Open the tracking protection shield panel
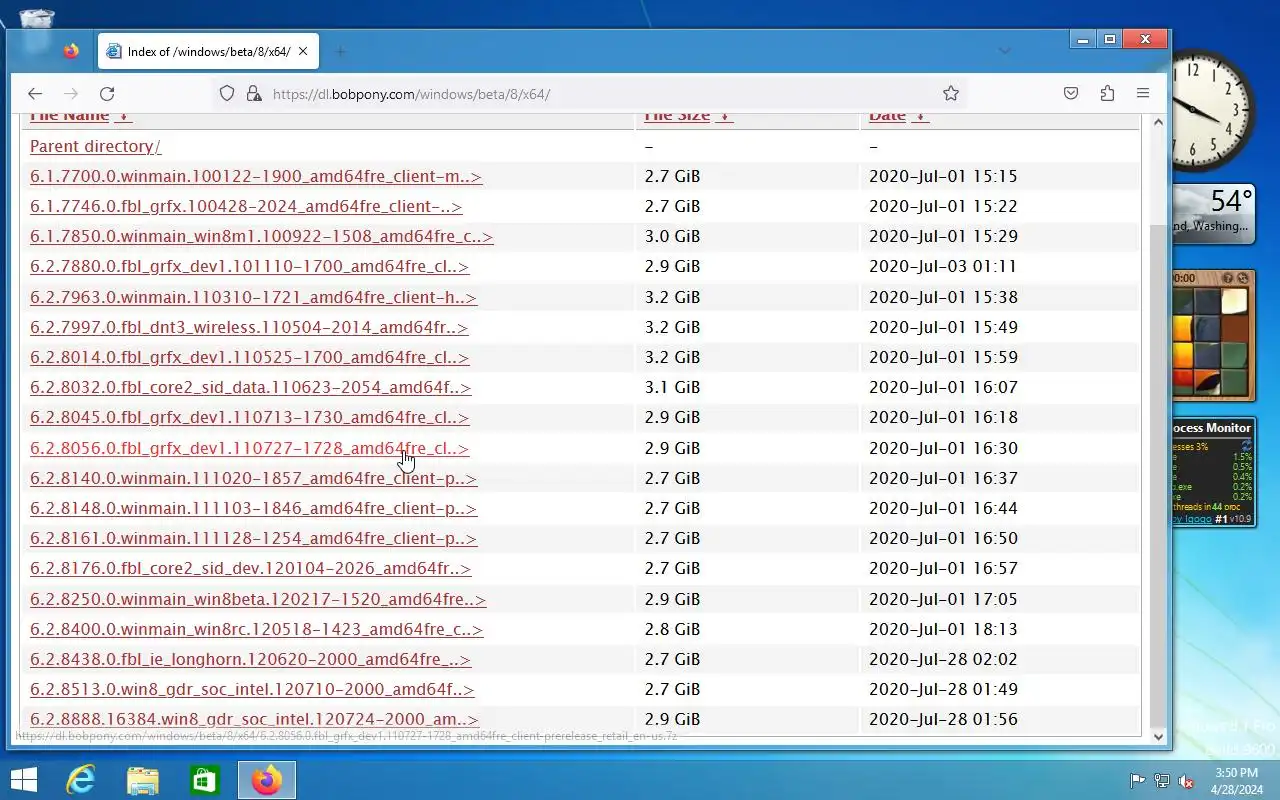 (227, 93)
